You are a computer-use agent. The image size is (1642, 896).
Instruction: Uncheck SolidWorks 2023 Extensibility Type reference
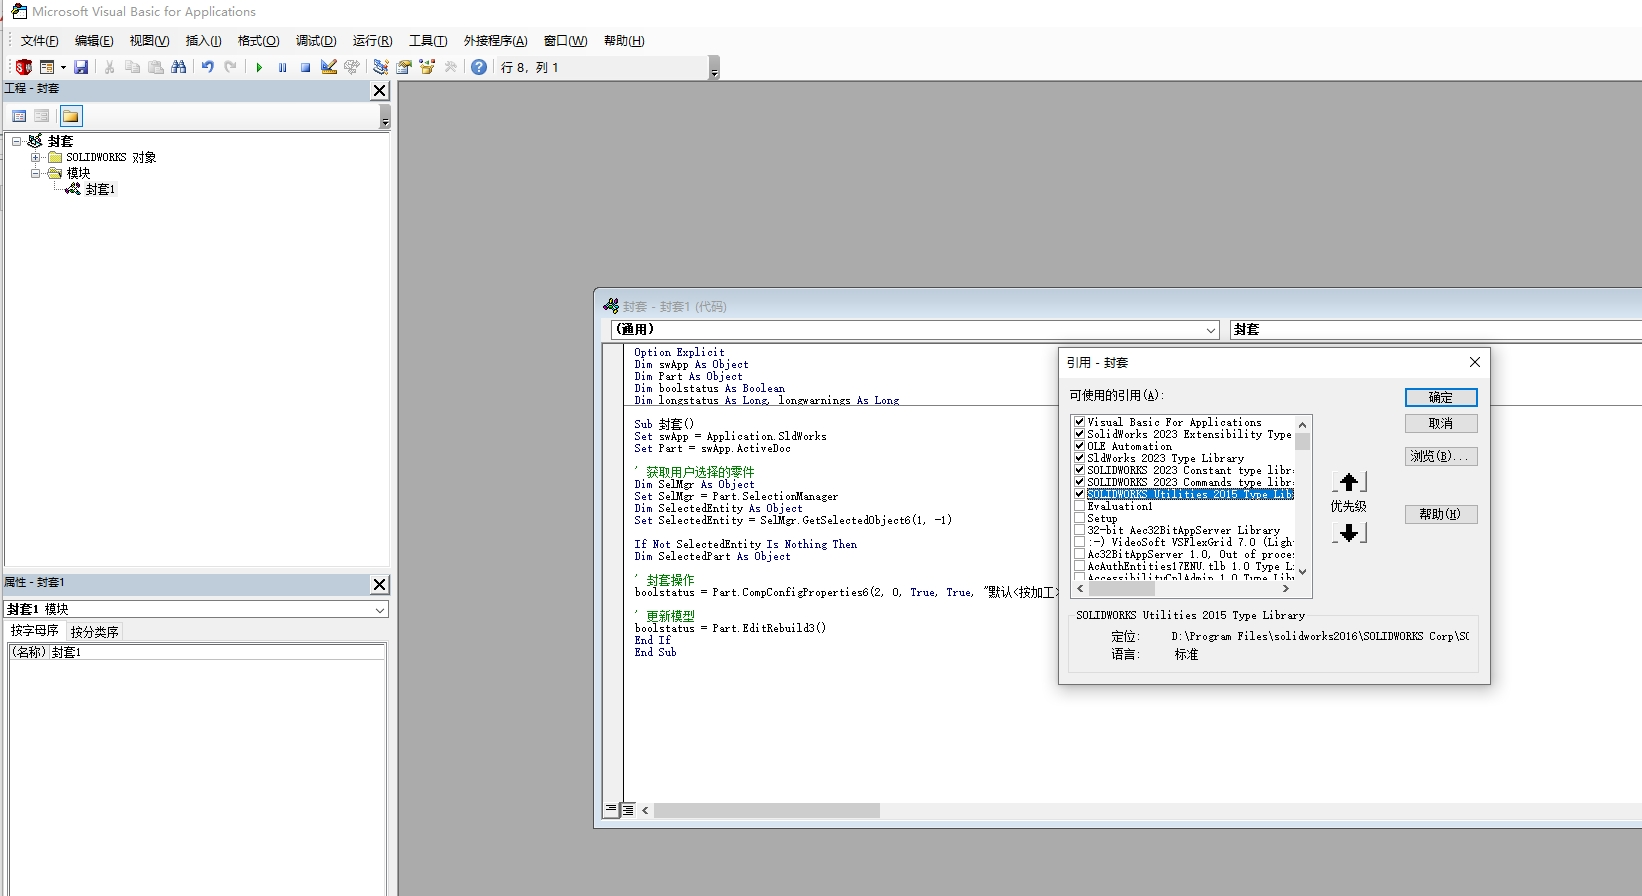pos(1079,434)
